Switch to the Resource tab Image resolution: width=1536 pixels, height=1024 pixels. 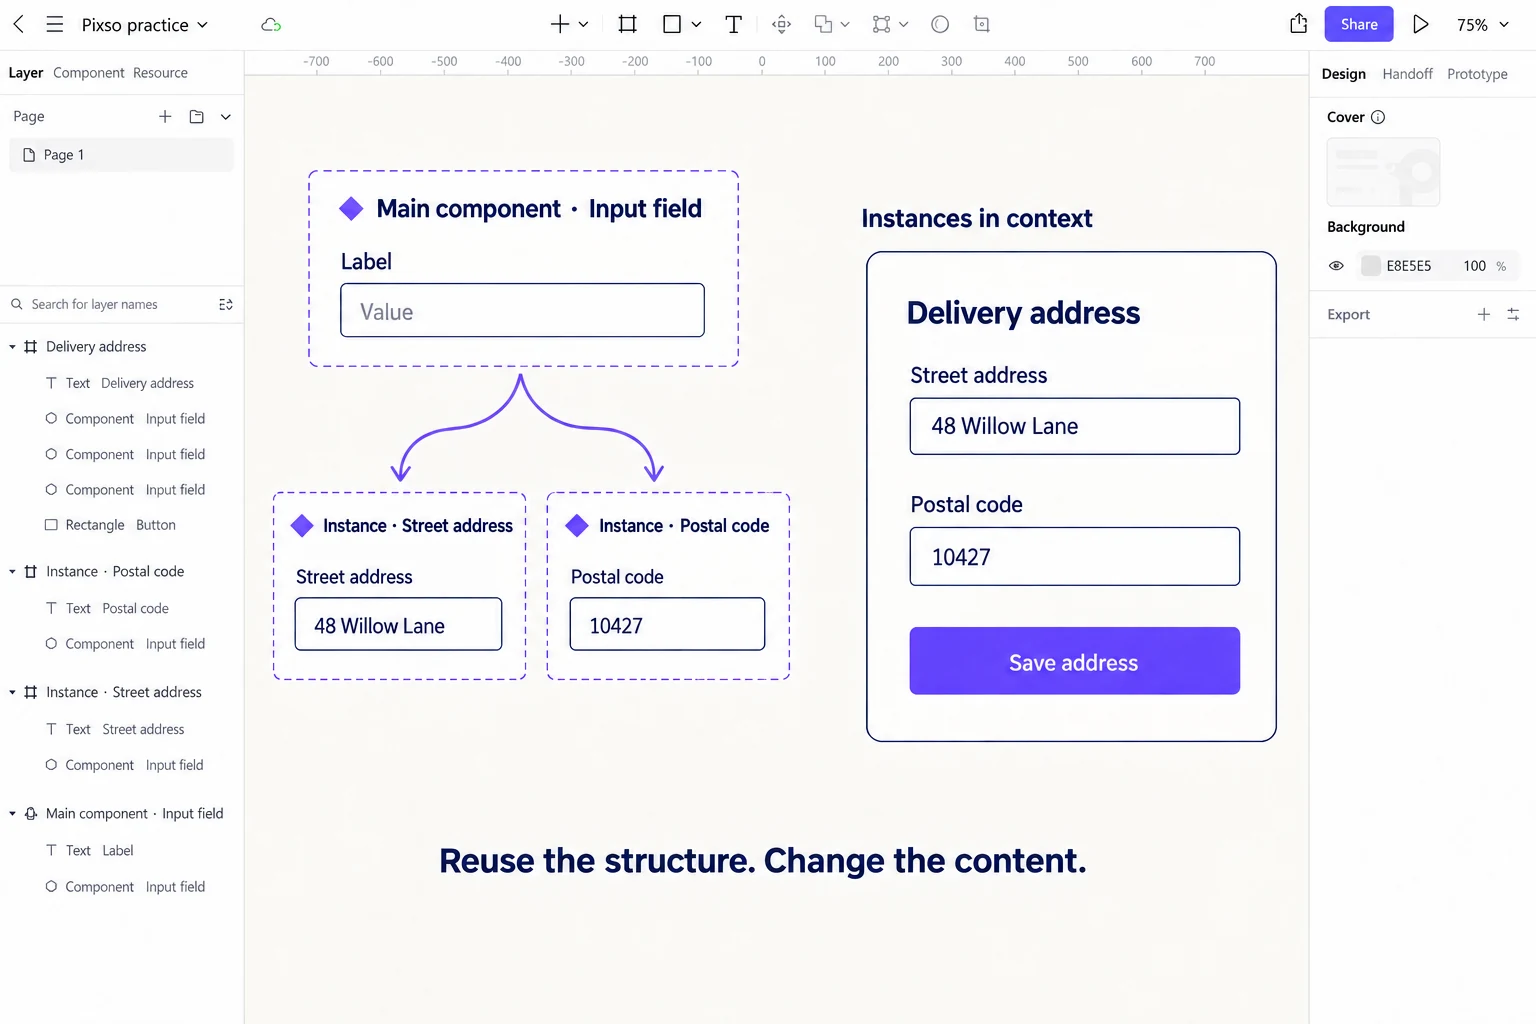tap(160, 73)
